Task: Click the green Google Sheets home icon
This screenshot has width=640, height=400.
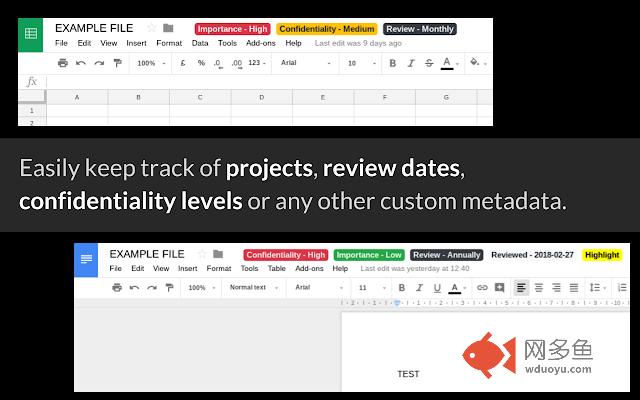Action: click(x=31, y=33)
